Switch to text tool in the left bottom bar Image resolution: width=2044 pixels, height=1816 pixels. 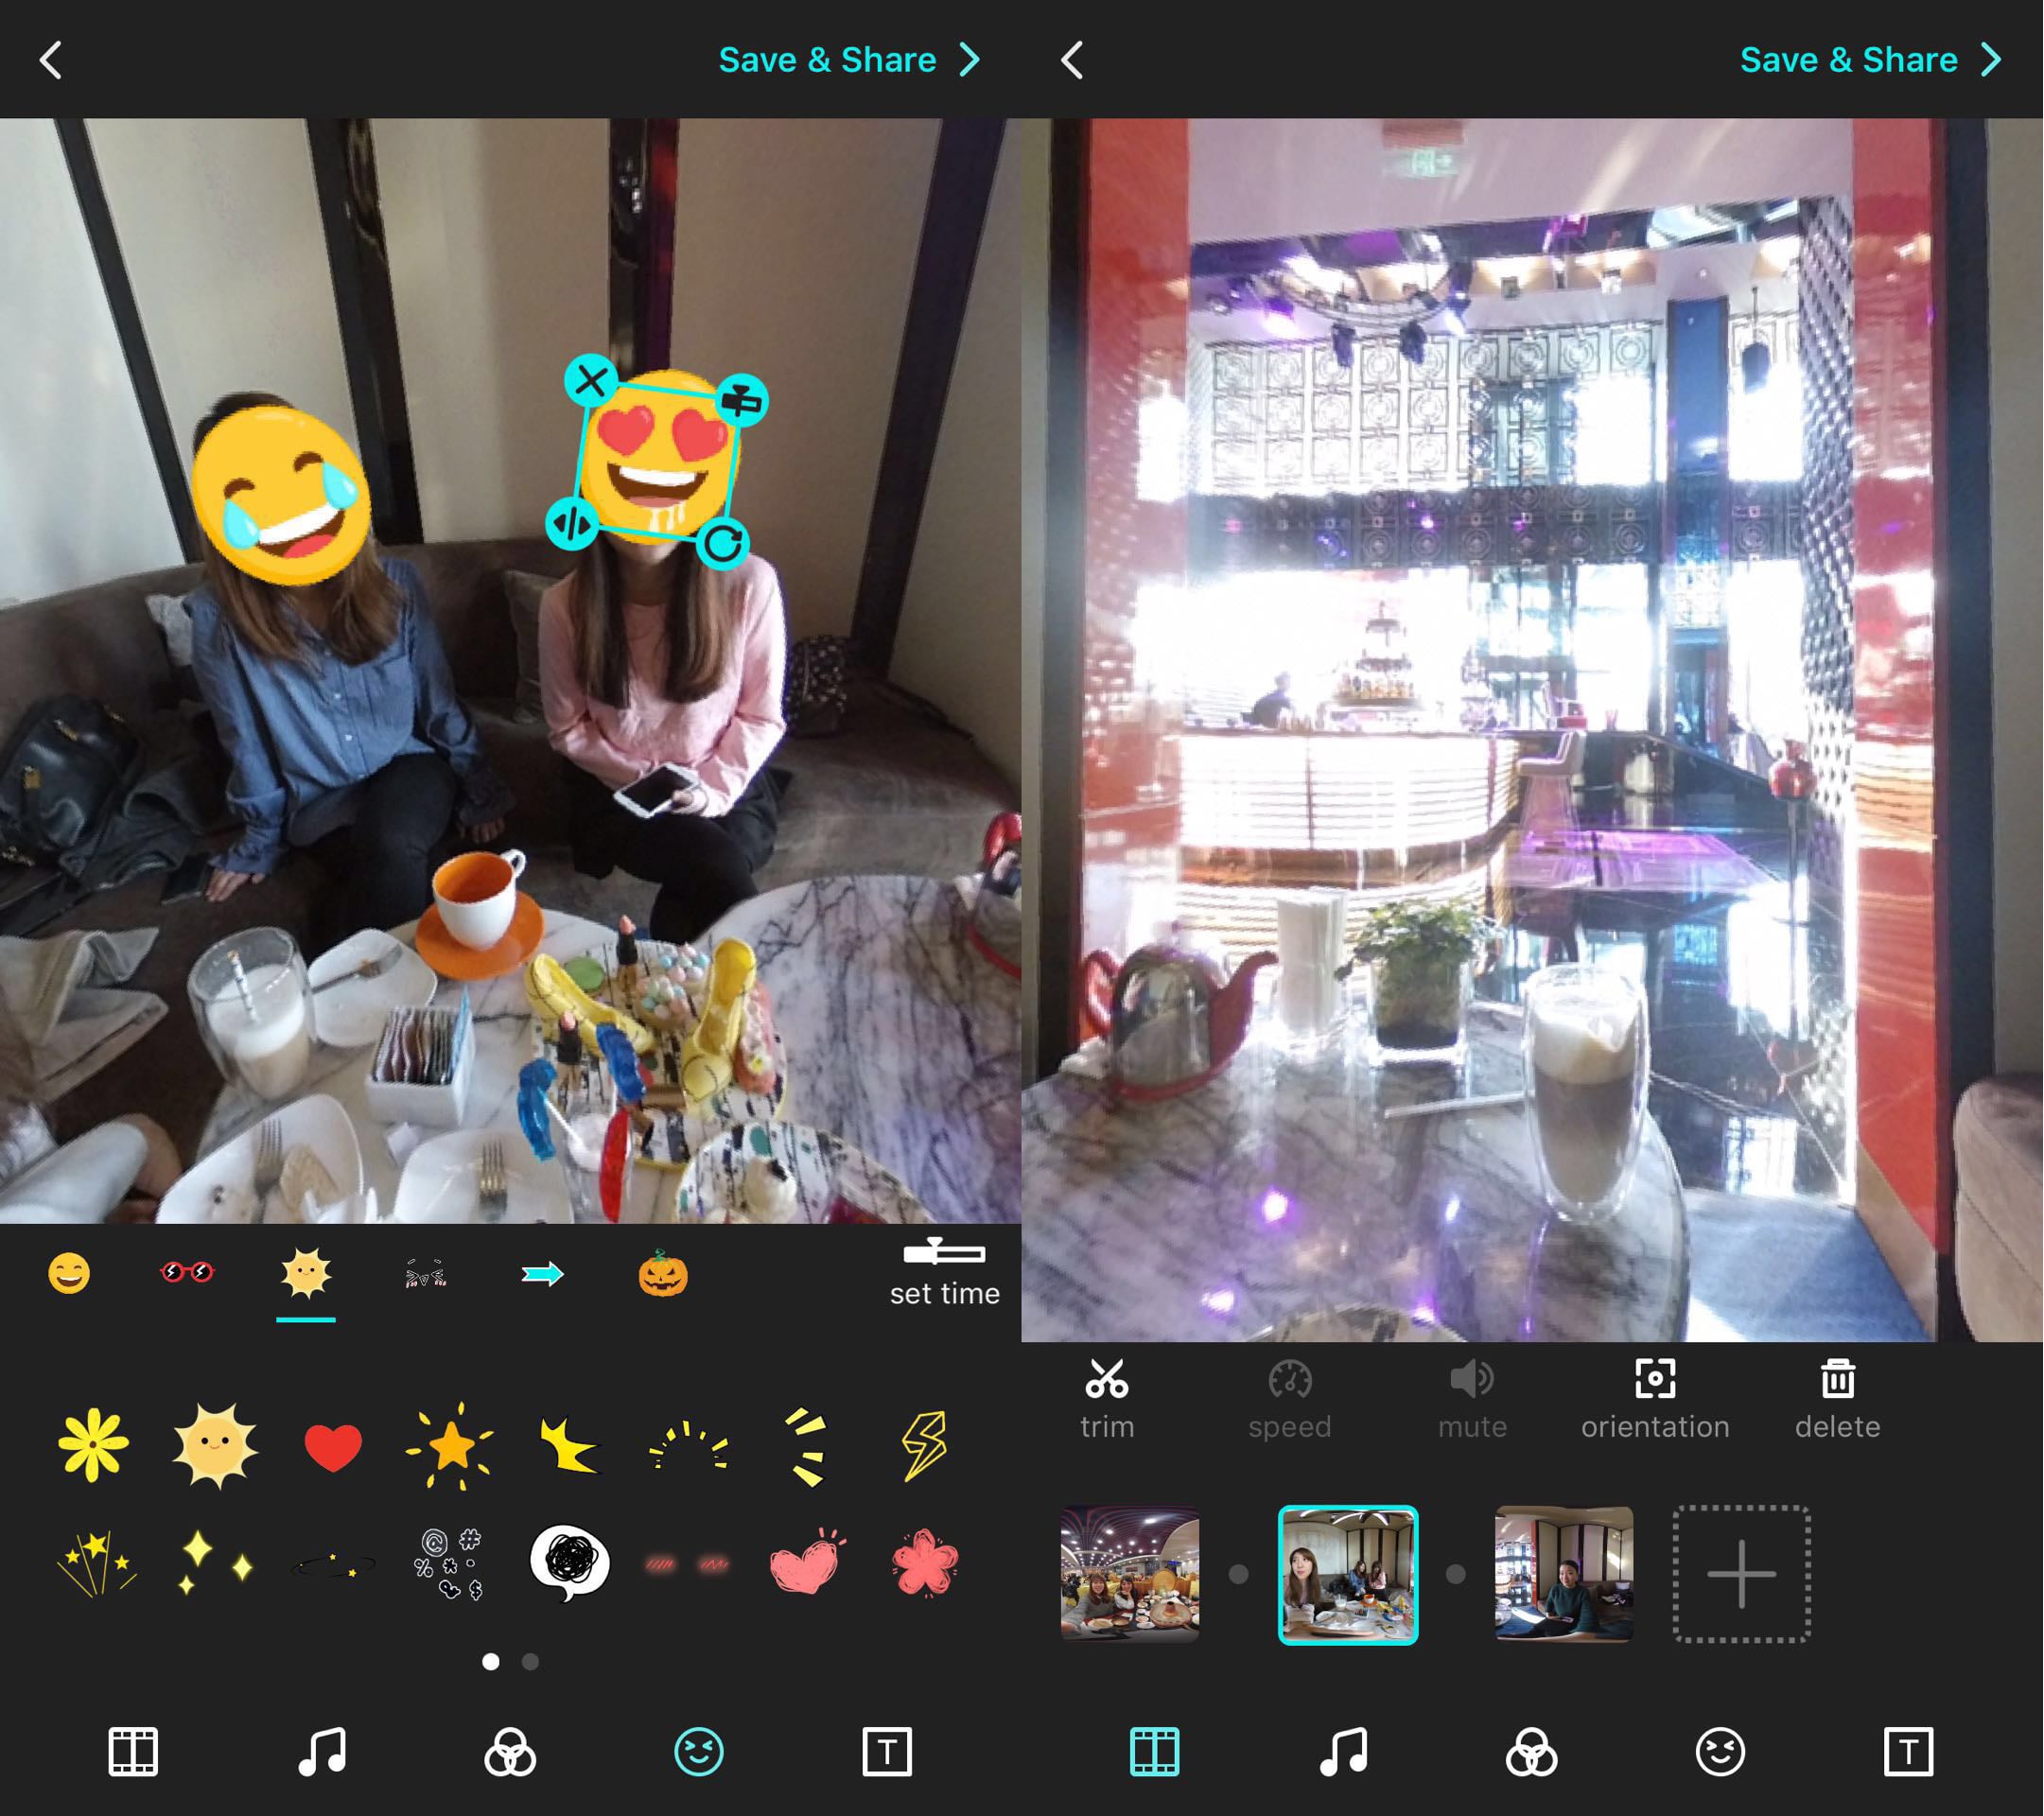(887, 1752)
